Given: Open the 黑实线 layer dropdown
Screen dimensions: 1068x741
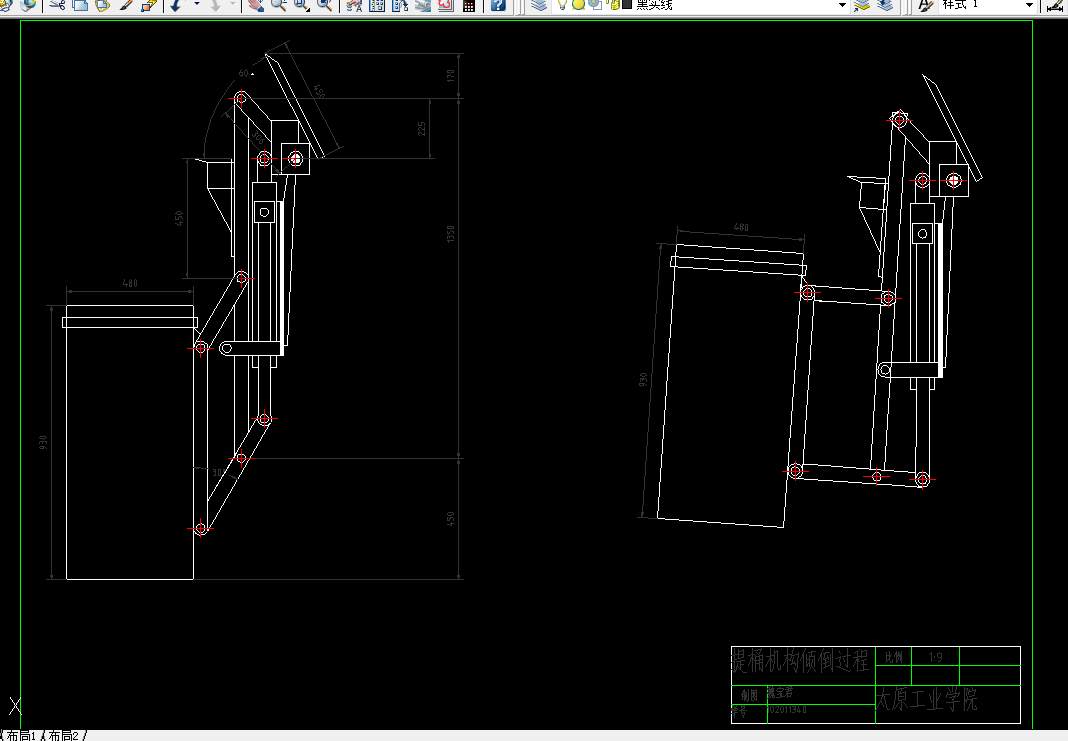Looking at the screenshot, I should point(842,5).
